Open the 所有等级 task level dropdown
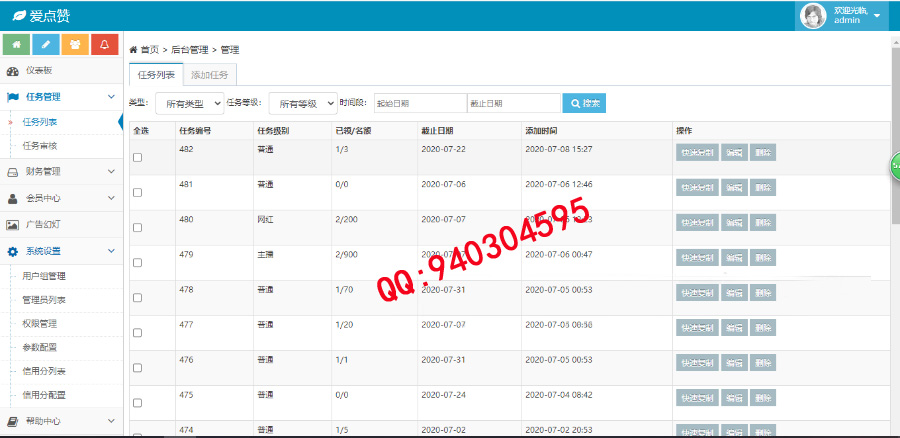This screenshot has width=900, height=438. tap(302, 103)
